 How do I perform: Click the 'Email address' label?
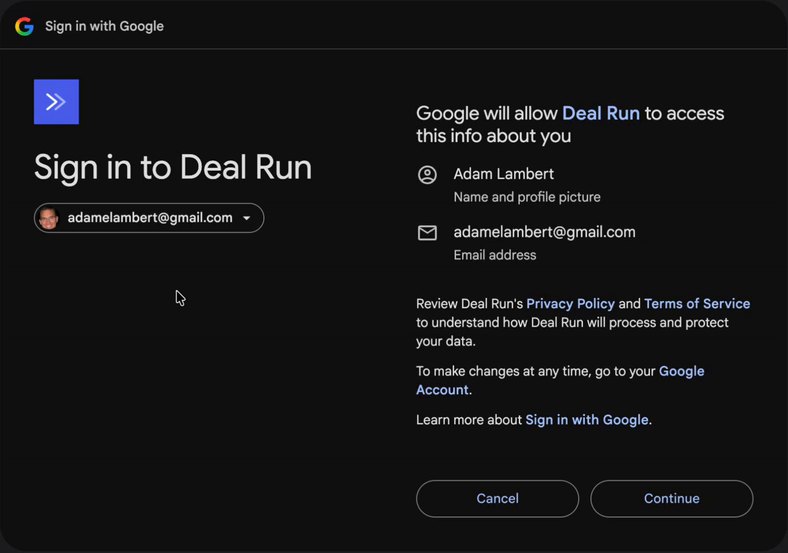(495, 255)
